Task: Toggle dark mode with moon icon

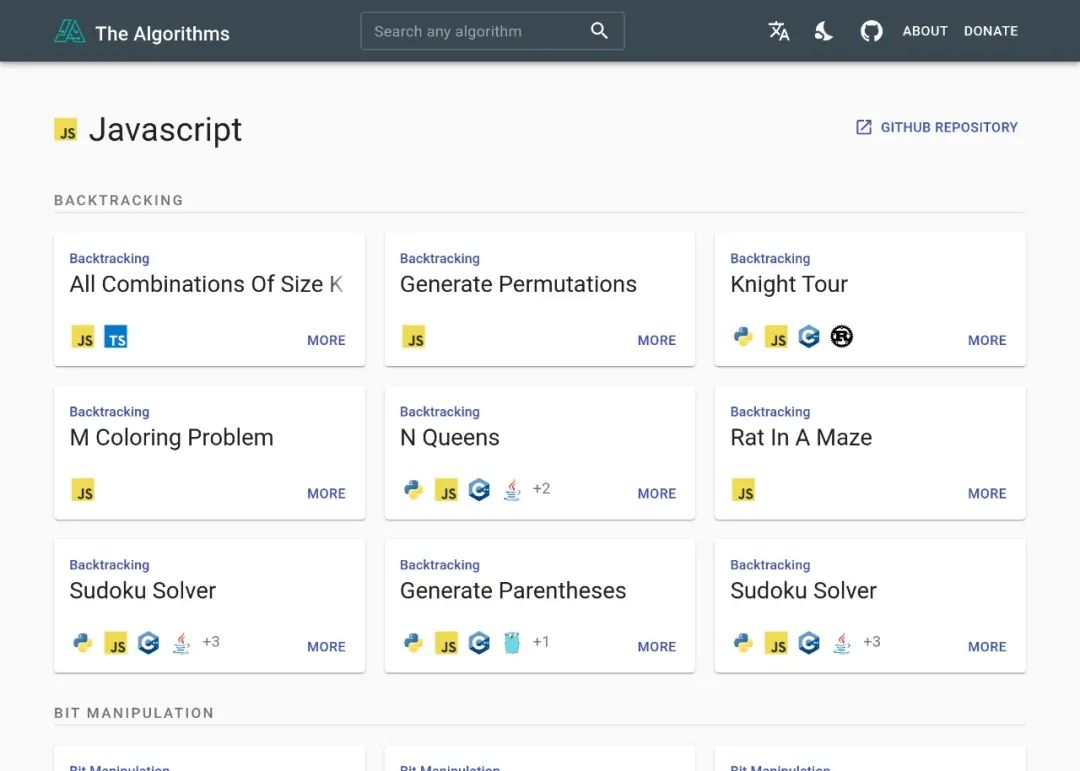Action: (x=824, y=31)
